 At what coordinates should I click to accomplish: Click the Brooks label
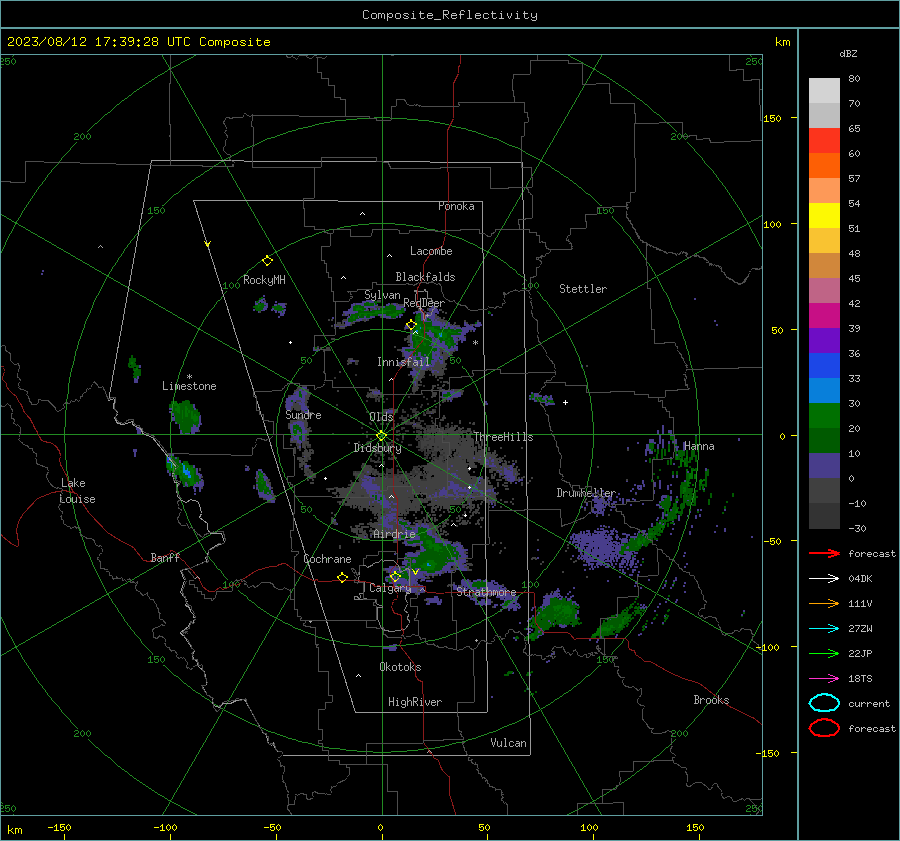(x=711, y=700)
